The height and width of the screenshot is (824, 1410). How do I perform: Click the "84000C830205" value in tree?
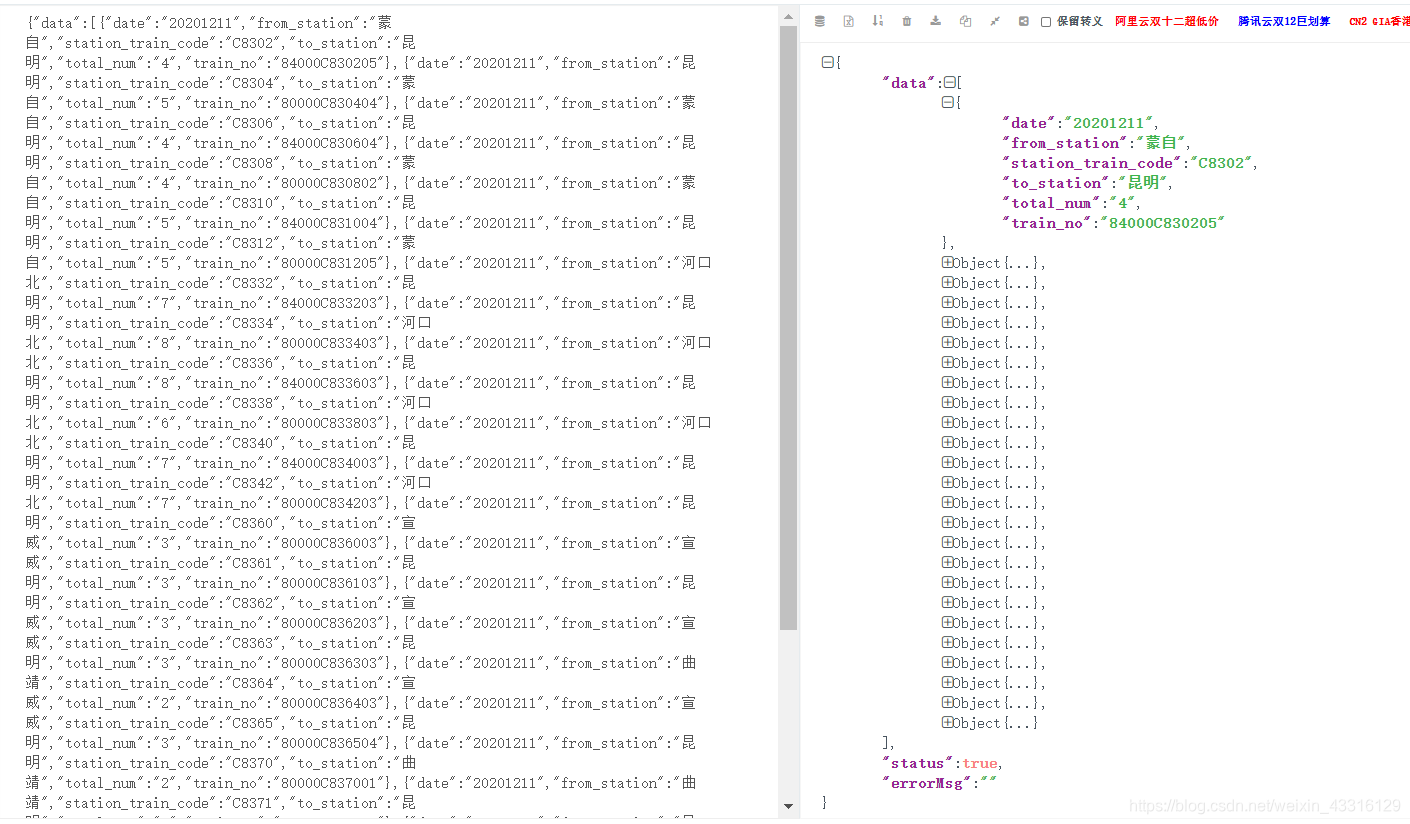tap(1161, 223)
